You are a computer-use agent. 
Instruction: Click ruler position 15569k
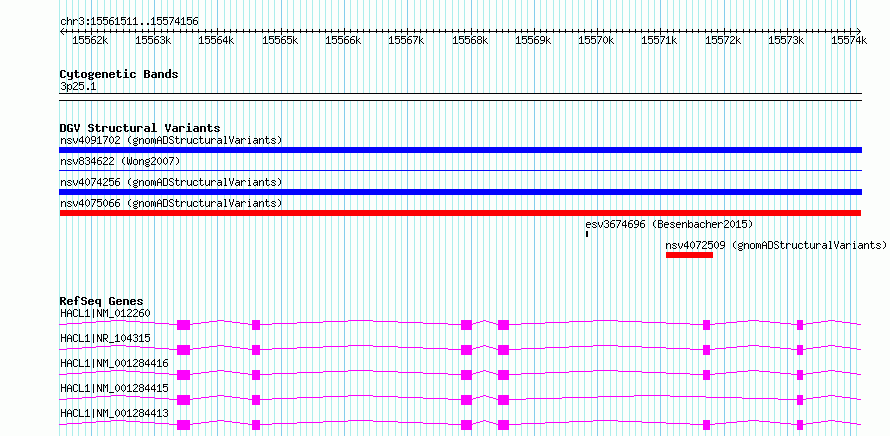tap(534, 40)
